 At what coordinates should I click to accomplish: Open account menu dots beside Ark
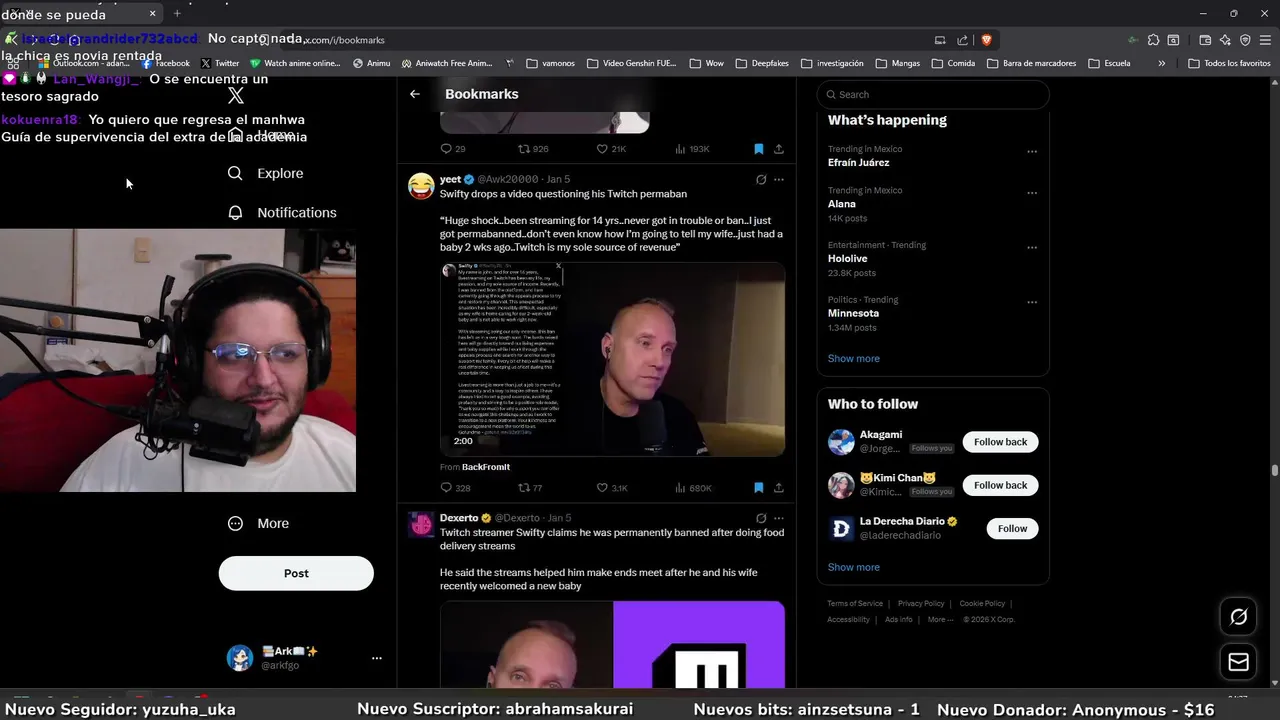pyautogui.click(x=377, y=658)
